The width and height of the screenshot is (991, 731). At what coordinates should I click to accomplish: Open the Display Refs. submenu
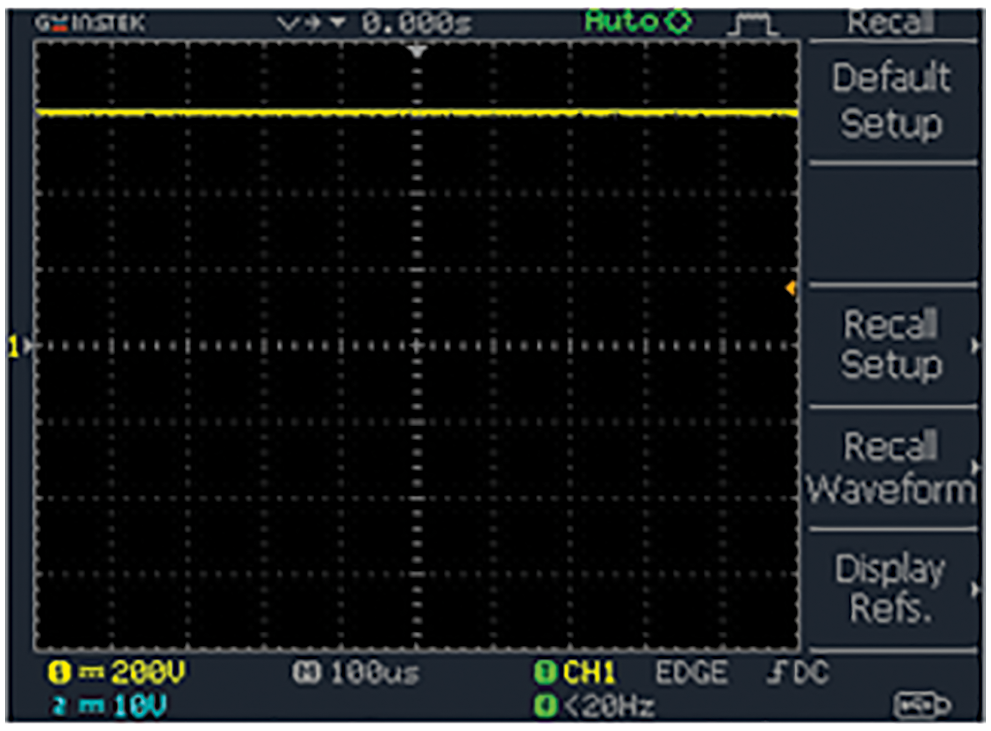tap(891, 589)
